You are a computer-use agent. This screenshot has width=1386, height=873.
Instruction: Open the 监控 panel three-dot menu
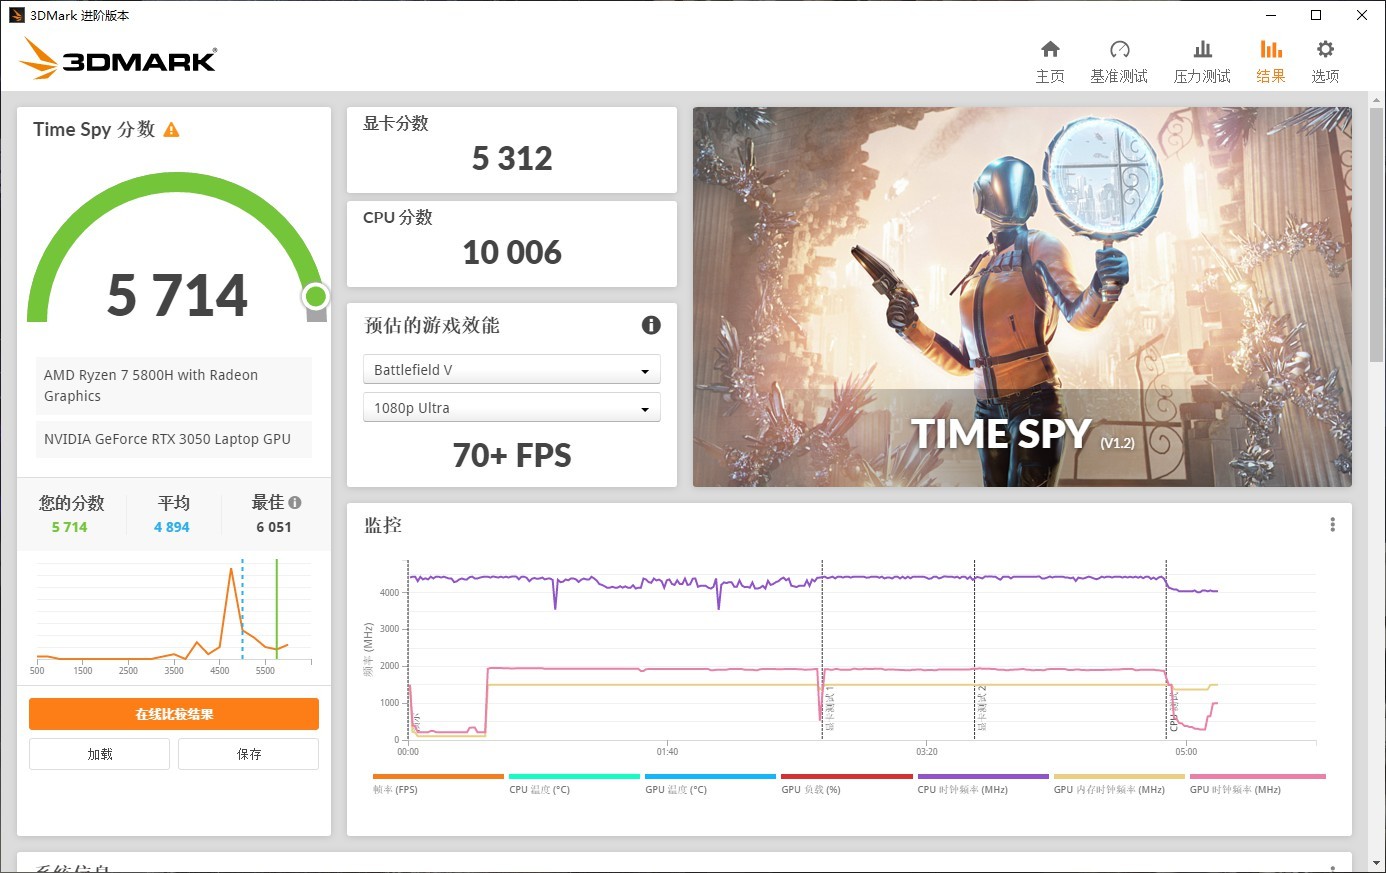1332,525
